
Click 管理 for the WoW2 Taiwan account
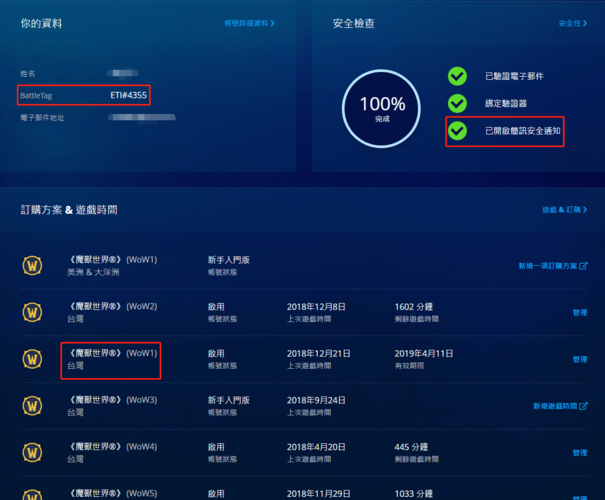tap(580, 312)
